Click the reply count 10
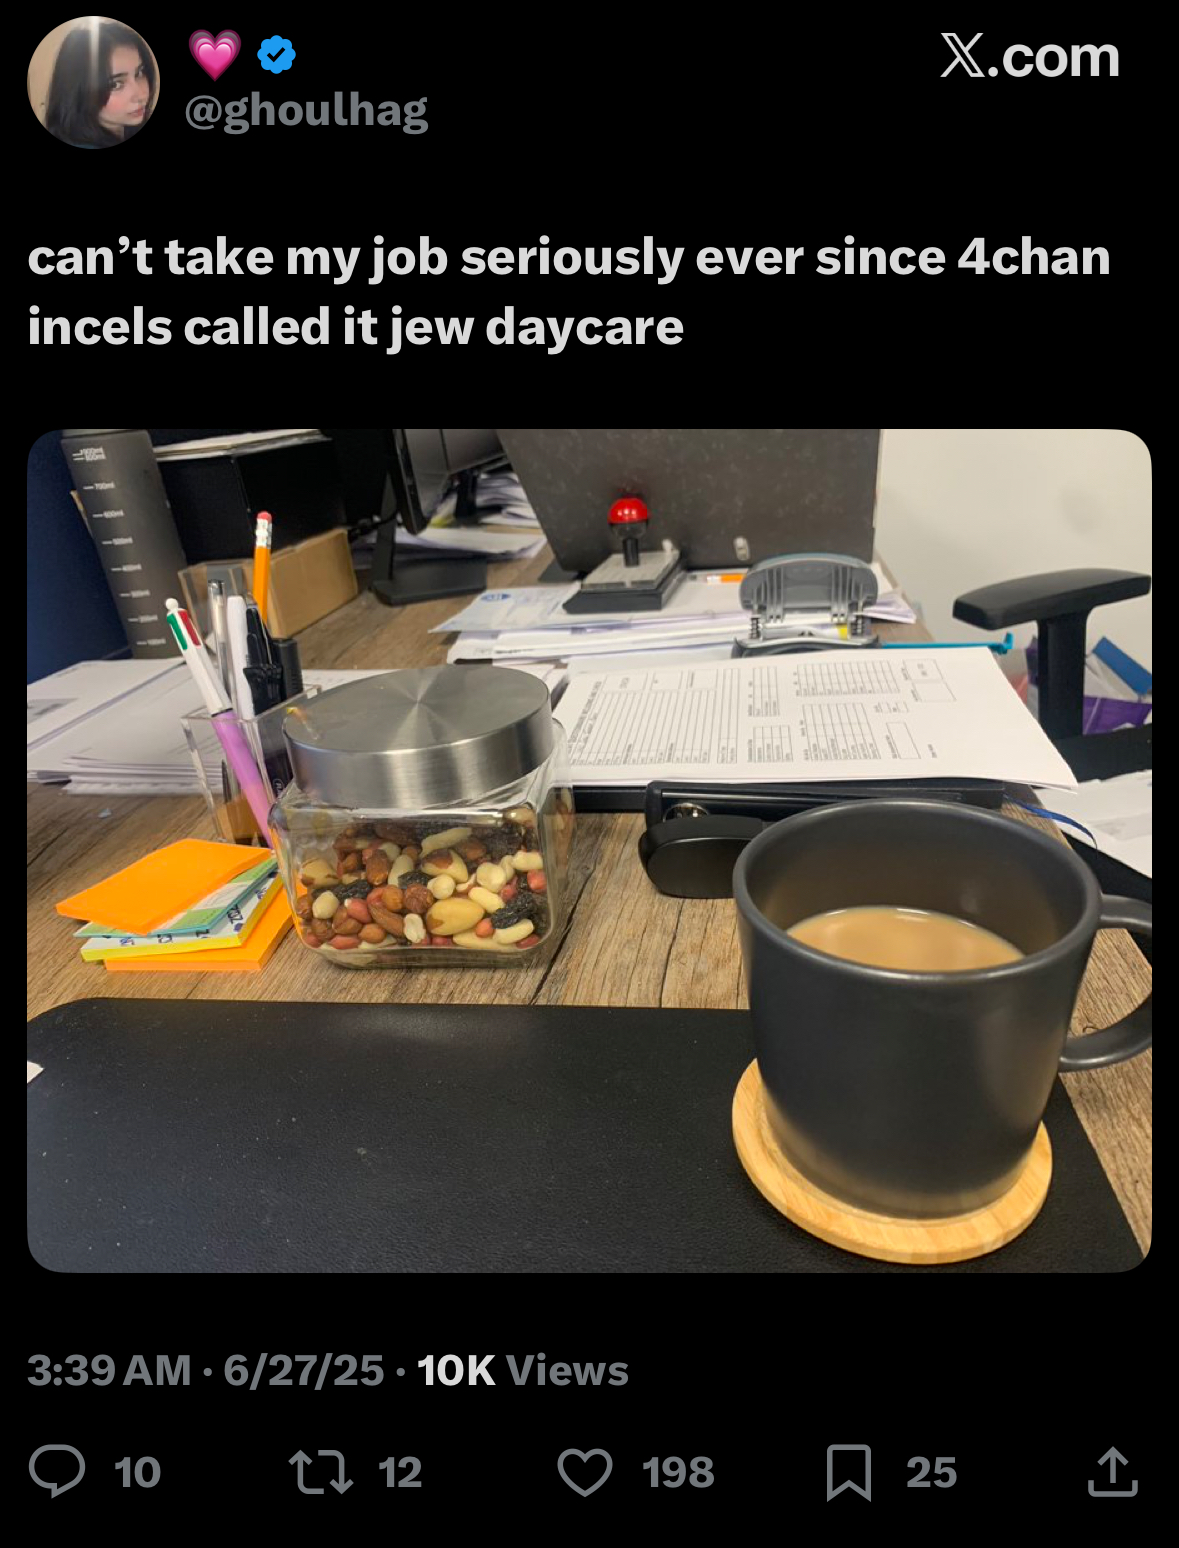 [x=137, y=1473]
